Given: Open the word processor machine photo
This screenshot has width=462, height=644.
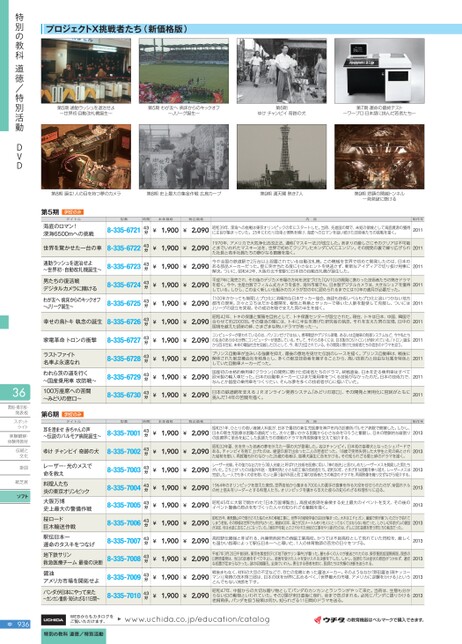Looking at the screenshot, I should [x=379, y=71].
